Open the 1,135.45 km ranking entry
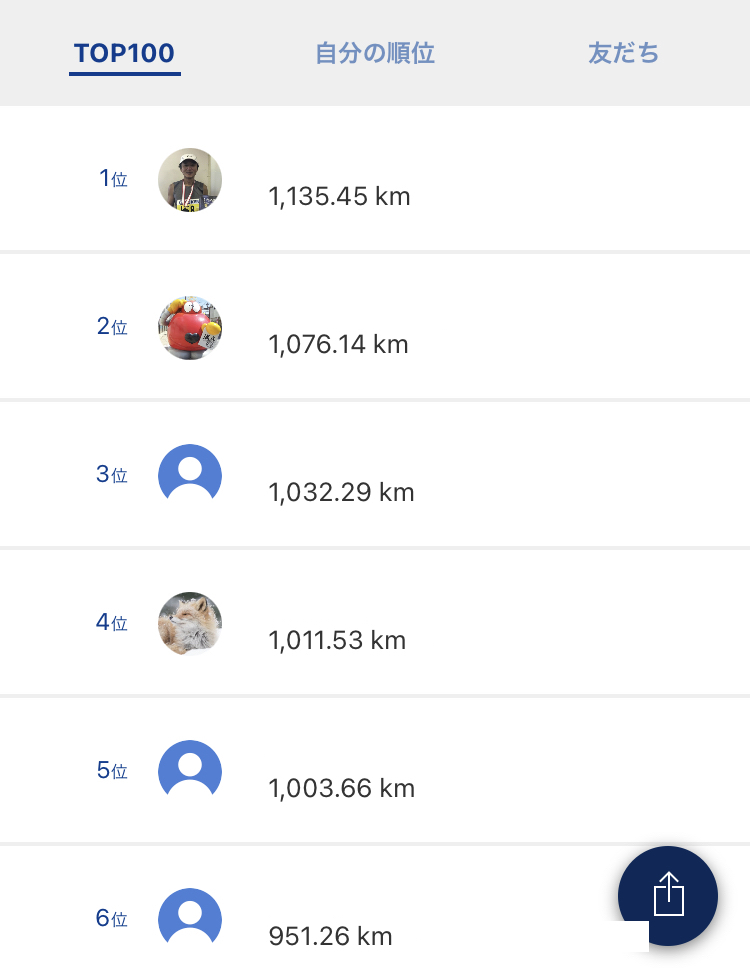Screen dimensions: 750x976 pyautogui.click(x=375, y=179)
